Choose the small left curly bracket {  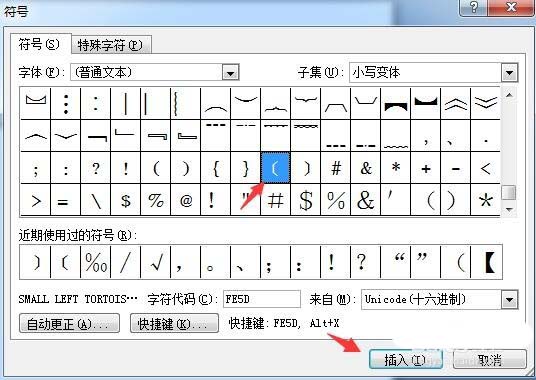(x=215, y=168)
